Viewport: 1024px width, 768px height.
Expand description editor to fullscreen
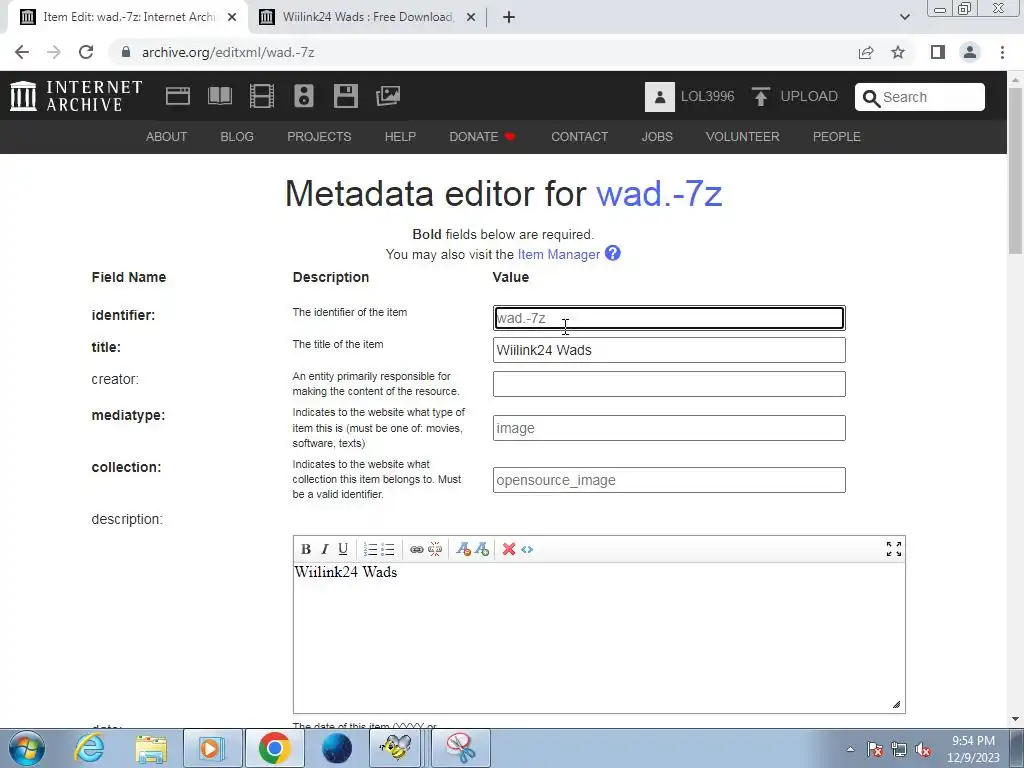tap(893, 549)
